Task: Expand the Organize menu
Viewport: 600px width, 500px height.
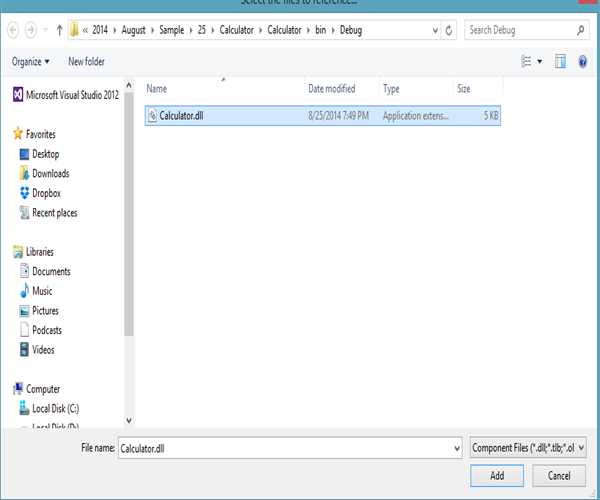Action: pyautogui.click(x=31, y=62)
